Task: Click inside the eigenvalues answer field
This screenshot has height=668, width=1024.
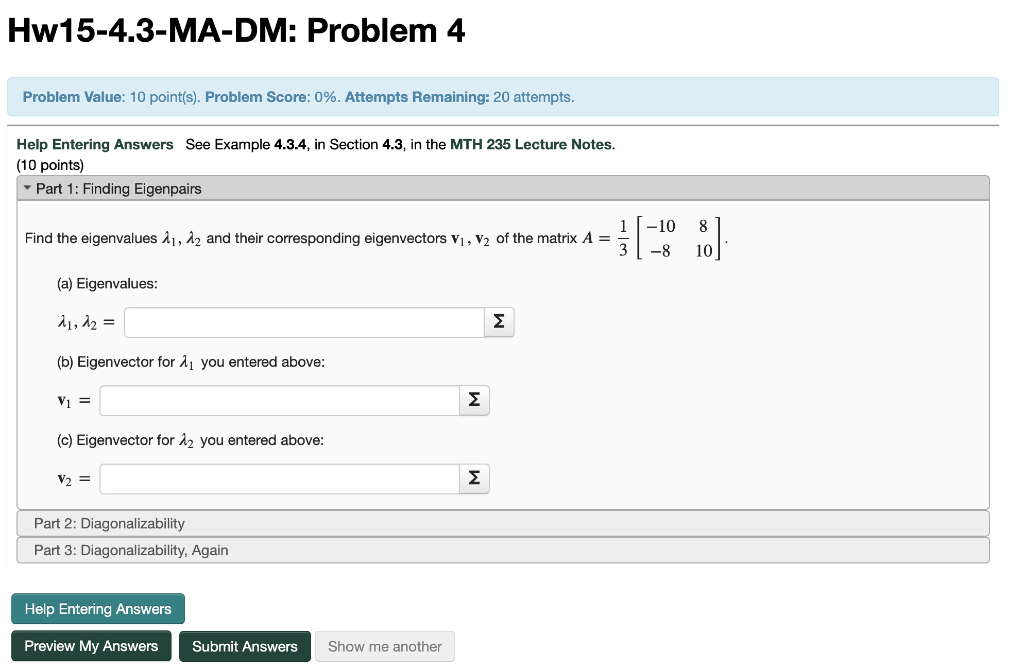Action: tap(300, 322)
